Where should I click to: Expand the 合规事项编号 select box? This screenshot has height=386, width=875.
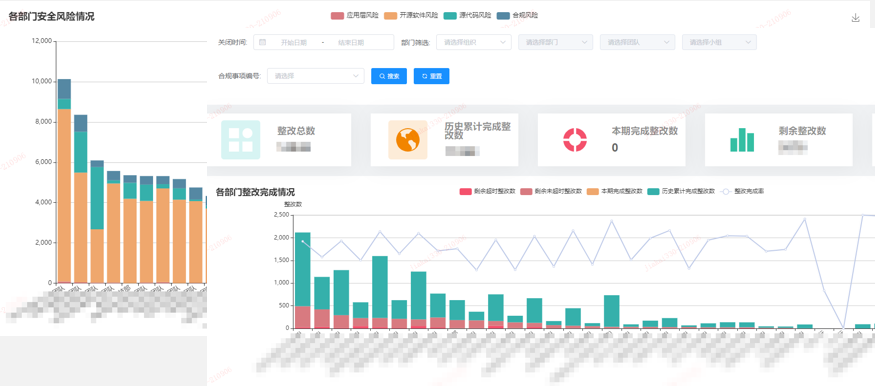(316, 76)
